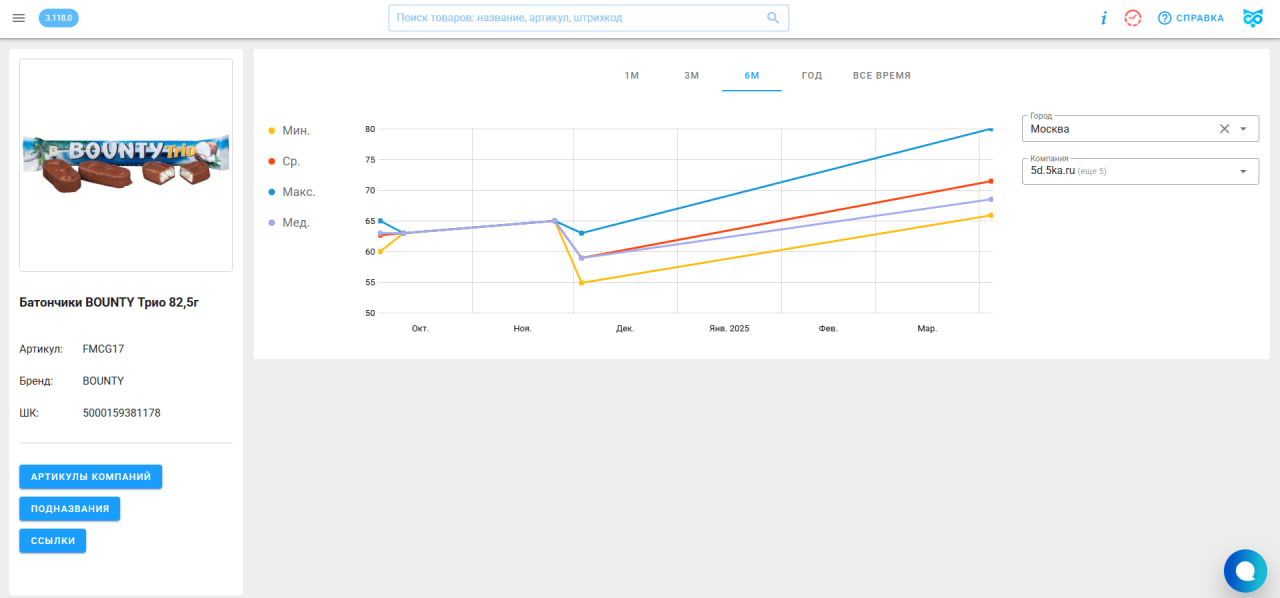Click the Мин. line's final yellow point
1280x598 pixels.
pyautogui.click(x=990, y=215)
